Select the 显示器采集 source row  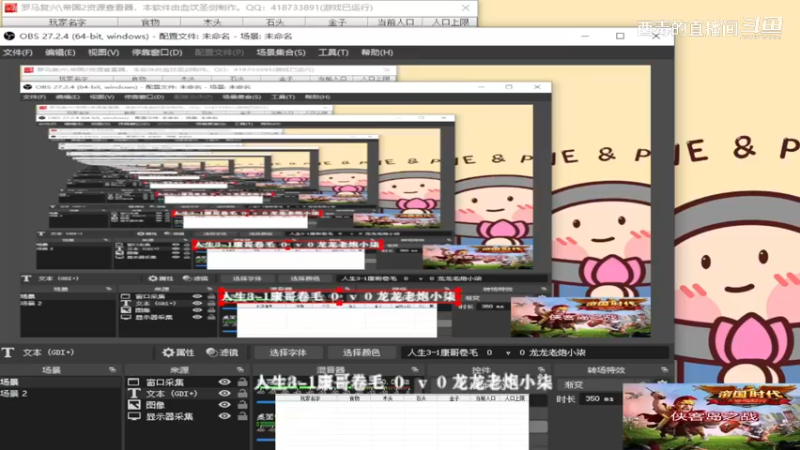tap(188, 416)
